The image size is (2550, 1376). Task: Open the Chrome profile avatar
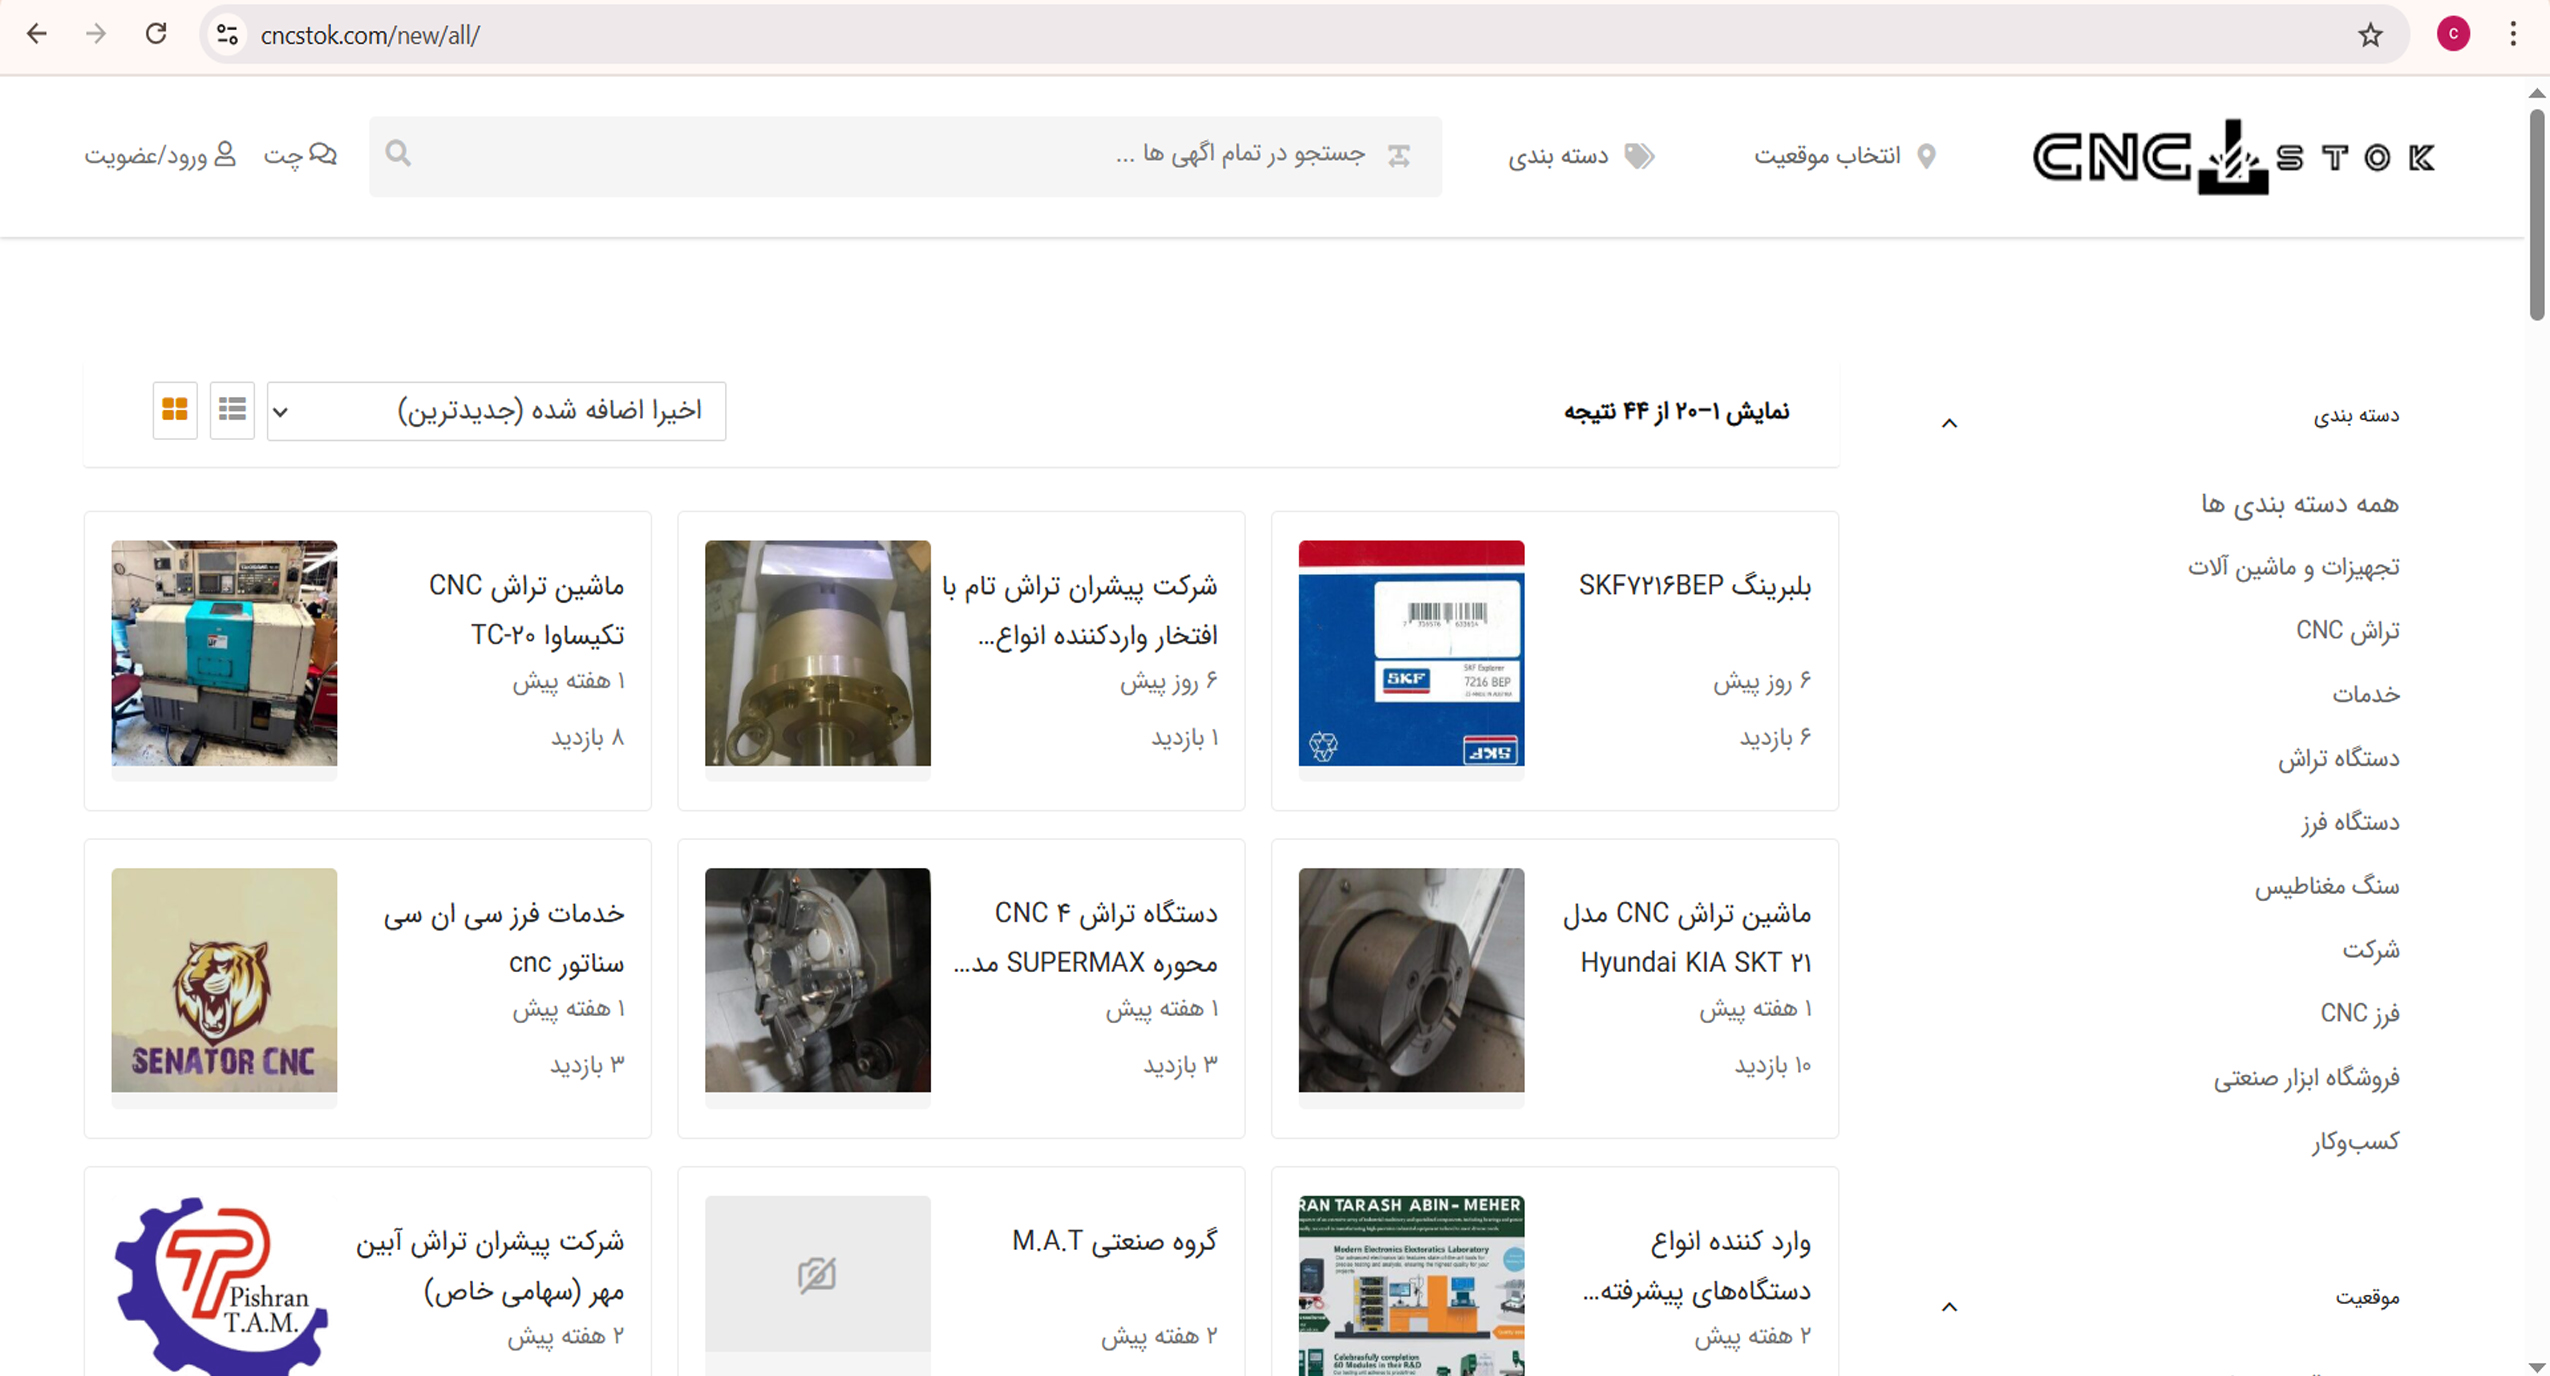(x=2453, y=34)
